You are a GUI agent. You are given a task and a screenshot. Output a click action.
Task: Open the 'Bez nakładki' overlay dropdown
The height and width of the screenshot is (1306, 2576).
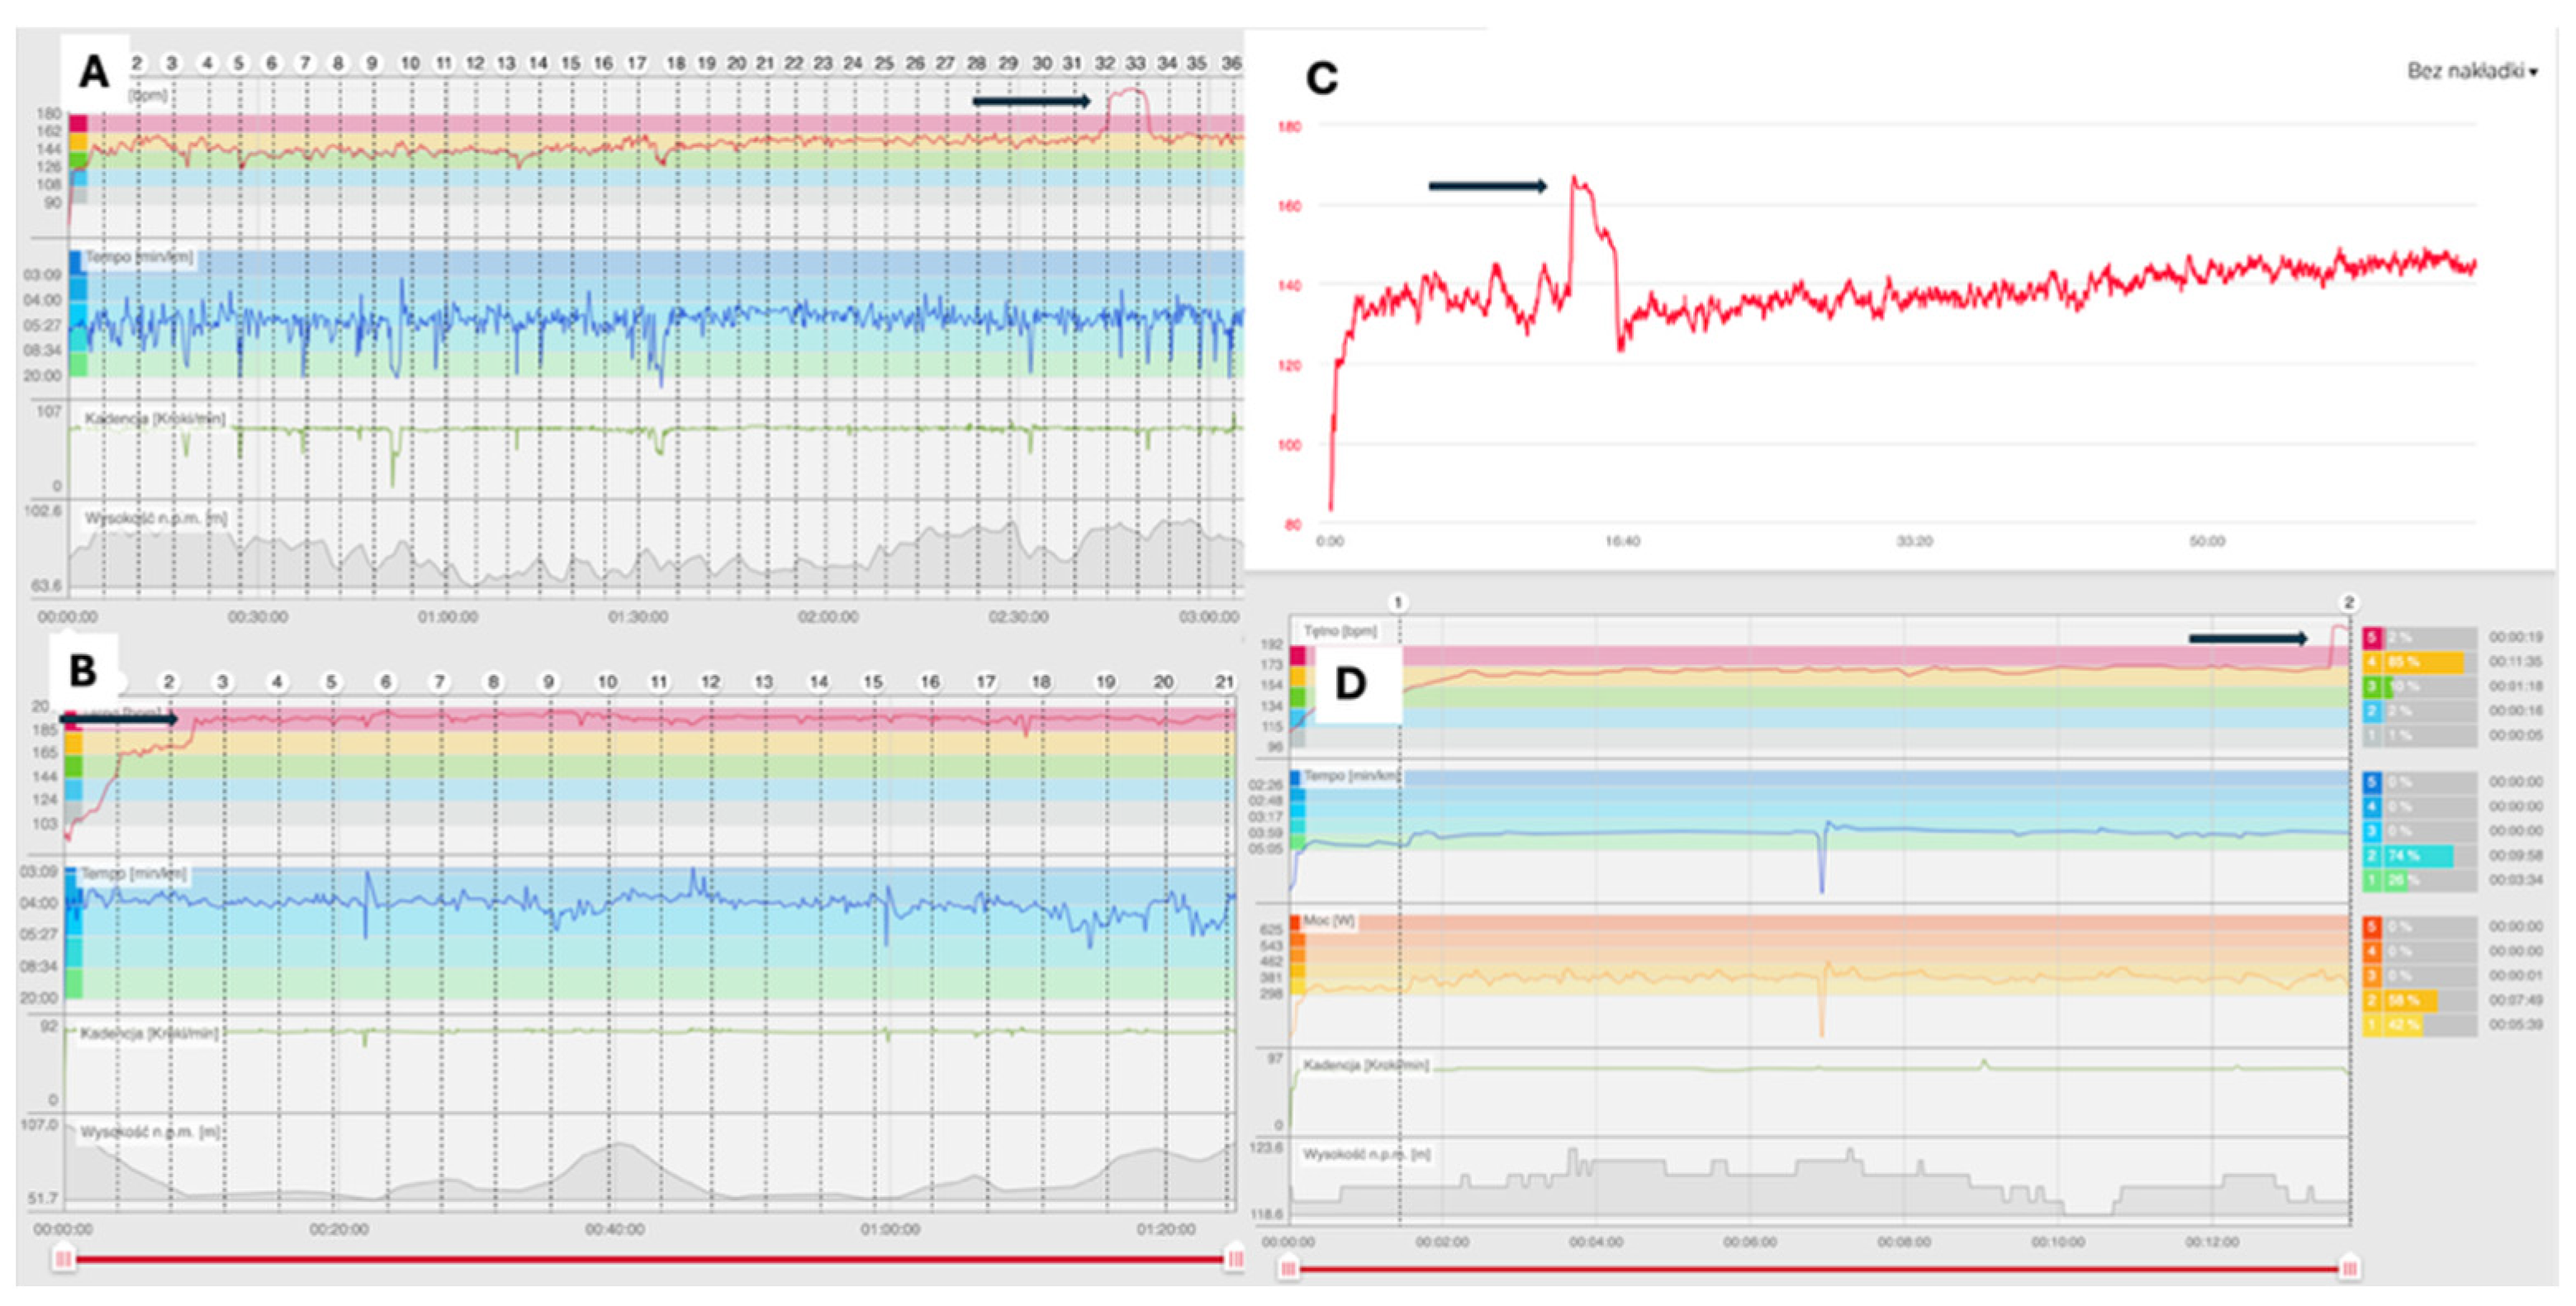2470,71
